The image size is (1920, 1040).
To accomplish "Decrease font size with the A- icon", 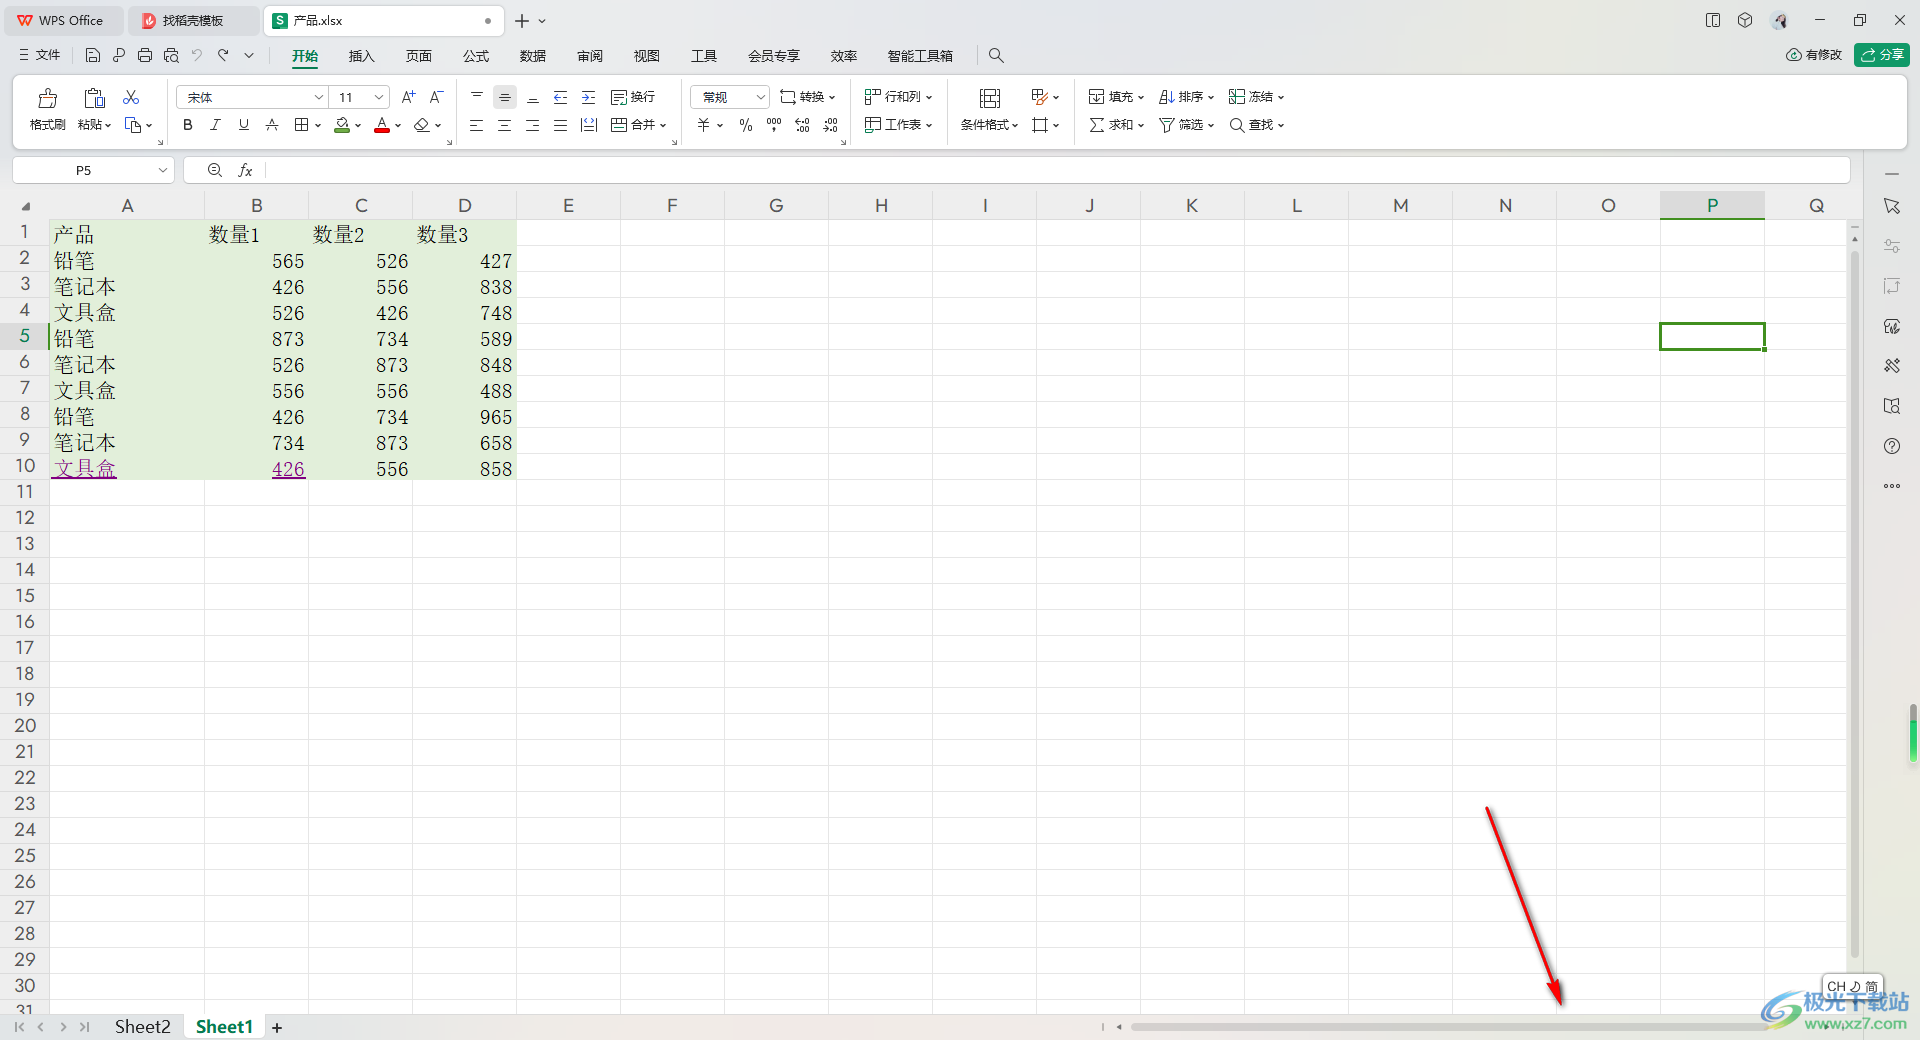I will 436,97.
